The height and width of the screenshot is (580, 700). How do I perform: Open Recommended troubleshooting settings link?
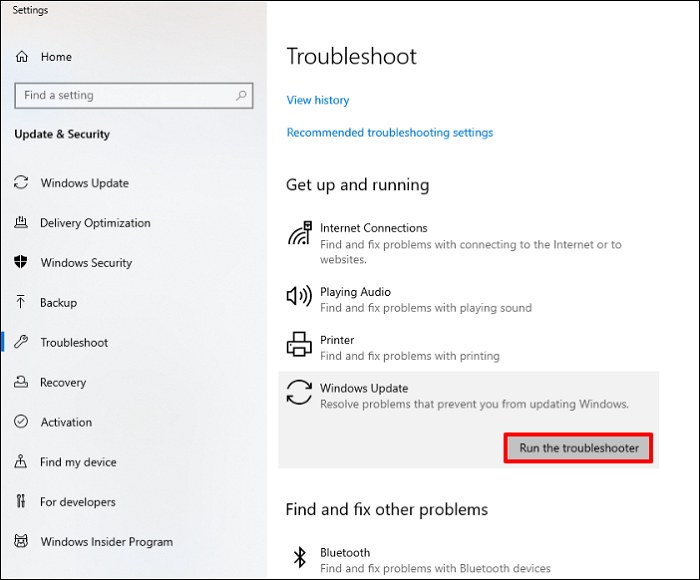390,132
